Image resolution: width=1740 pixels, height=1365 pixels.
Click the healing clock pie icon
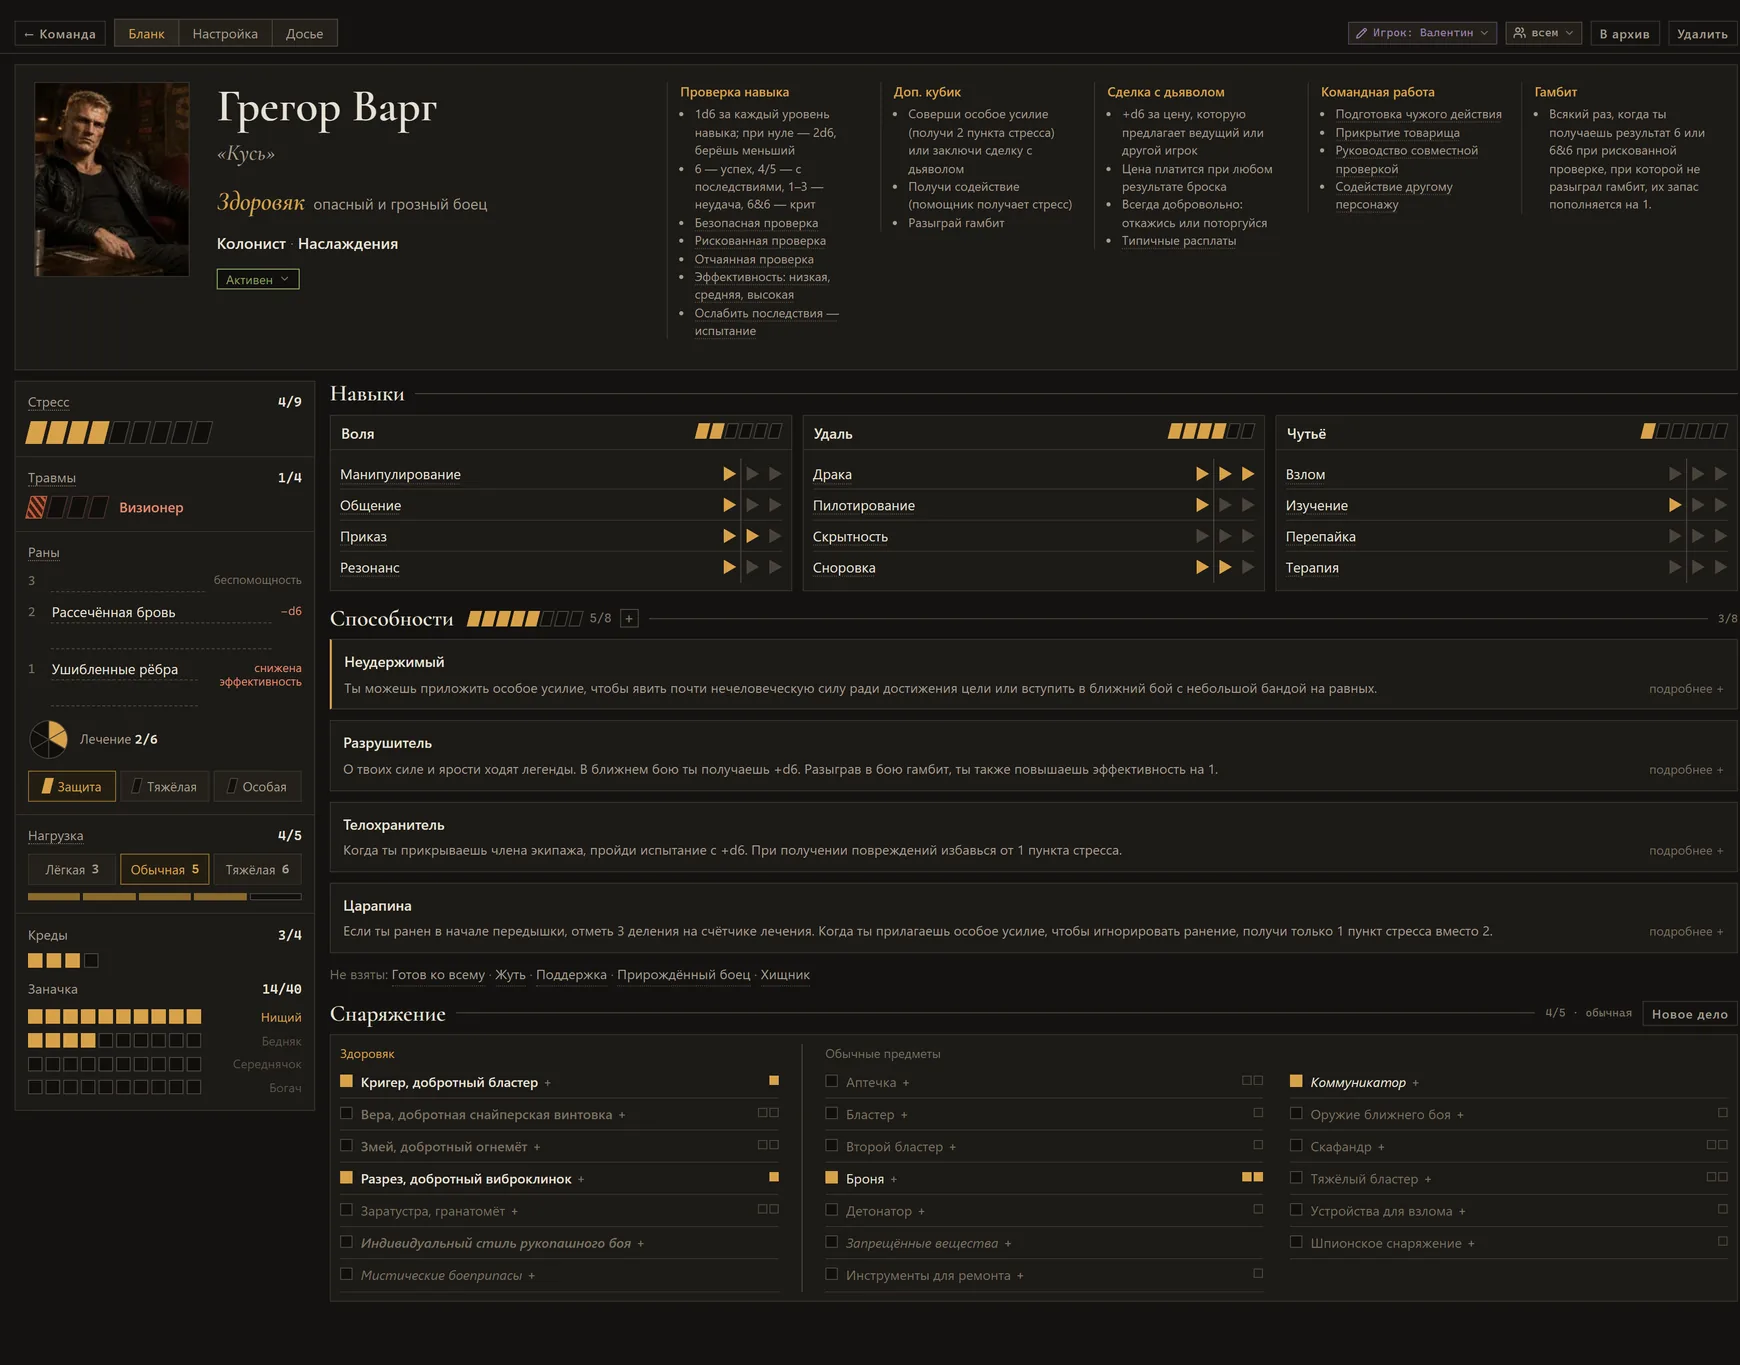[48, 739]
